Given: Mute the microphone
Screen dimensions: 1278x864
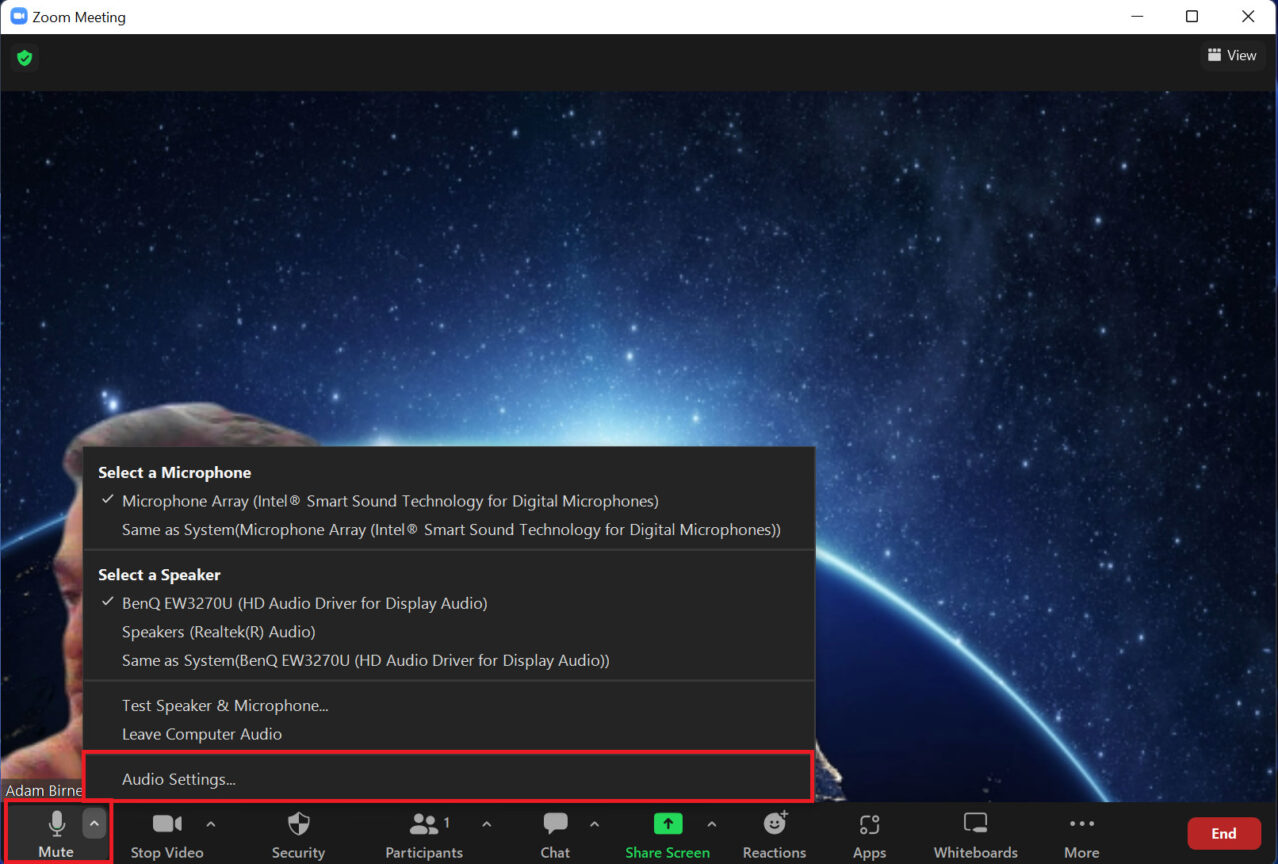Looking at the screenshot, I should (56, 832).
